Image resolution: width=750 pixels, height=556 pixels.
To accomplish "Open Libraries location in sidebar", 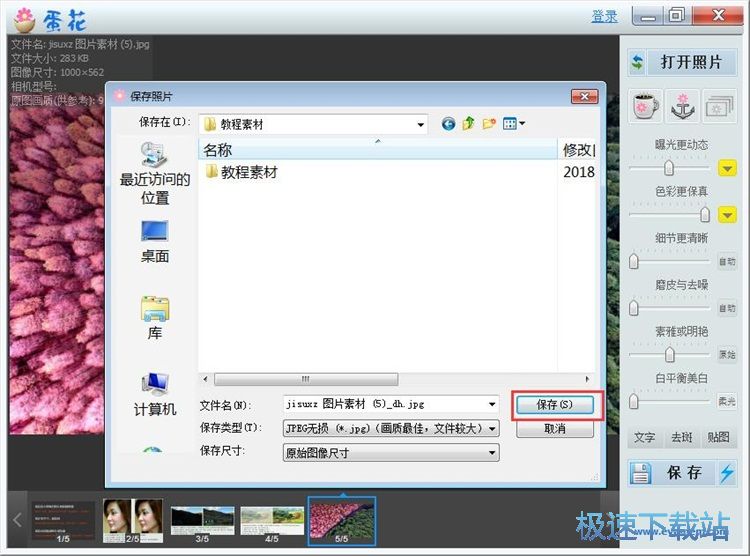I will pyautogui.click(x=154, y=317).
